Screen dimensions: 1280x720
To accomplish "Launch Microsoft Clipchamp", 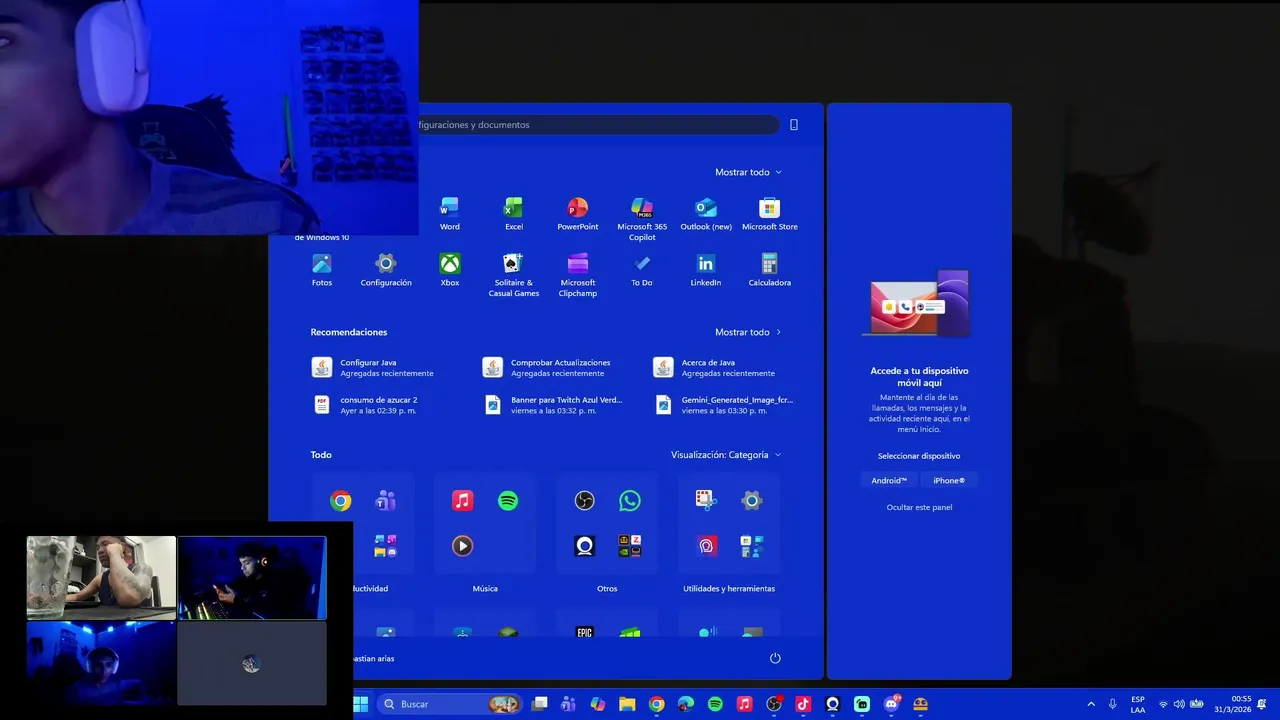I will pos(578,275).
